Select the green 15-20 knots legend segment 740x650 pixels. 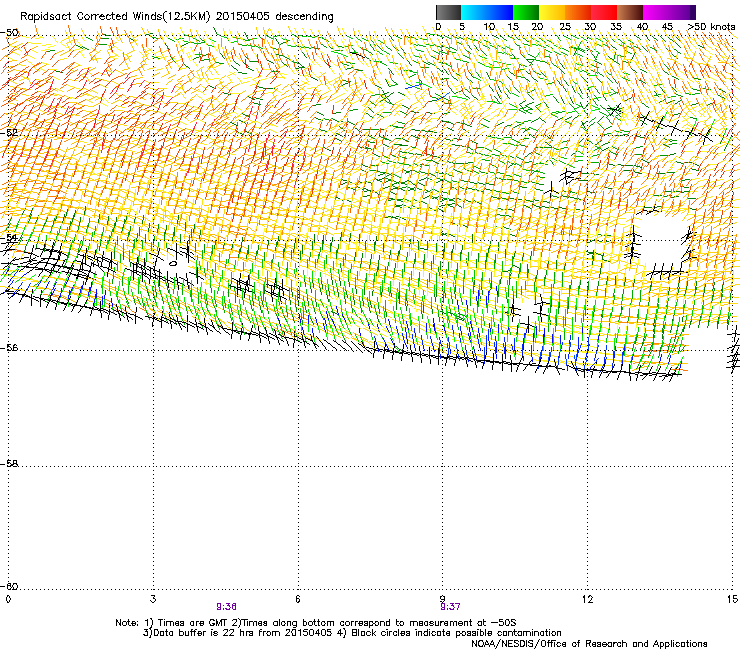(x=526, y=12)
